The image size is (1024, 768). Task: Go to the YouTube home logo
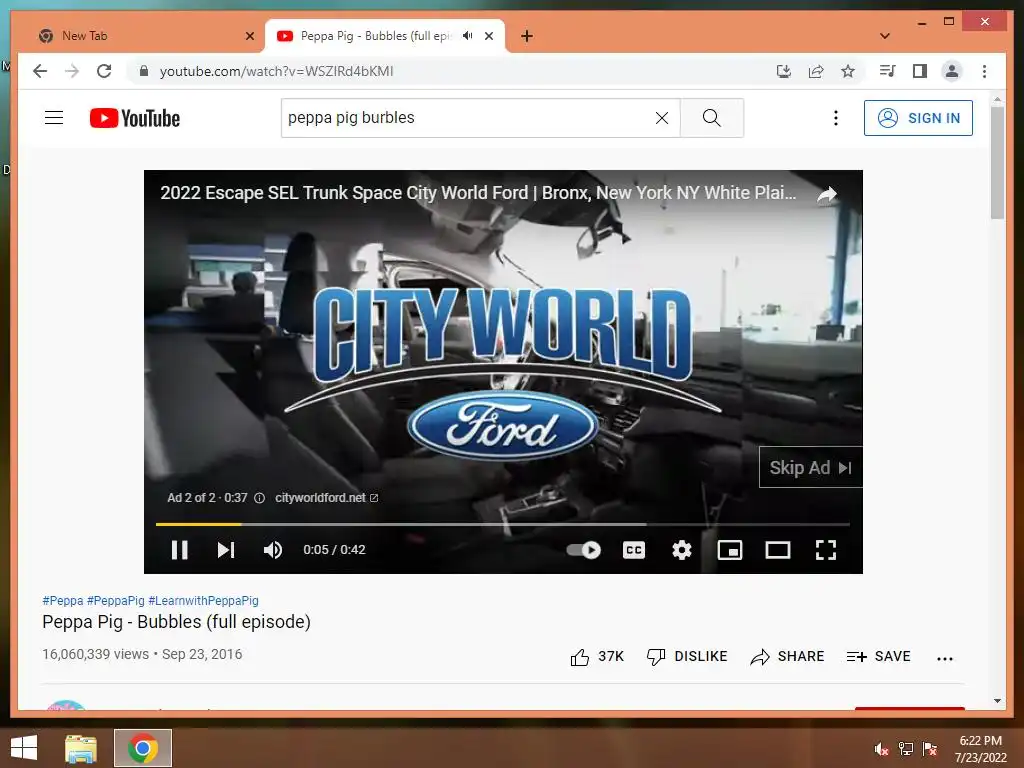point(135,118)
